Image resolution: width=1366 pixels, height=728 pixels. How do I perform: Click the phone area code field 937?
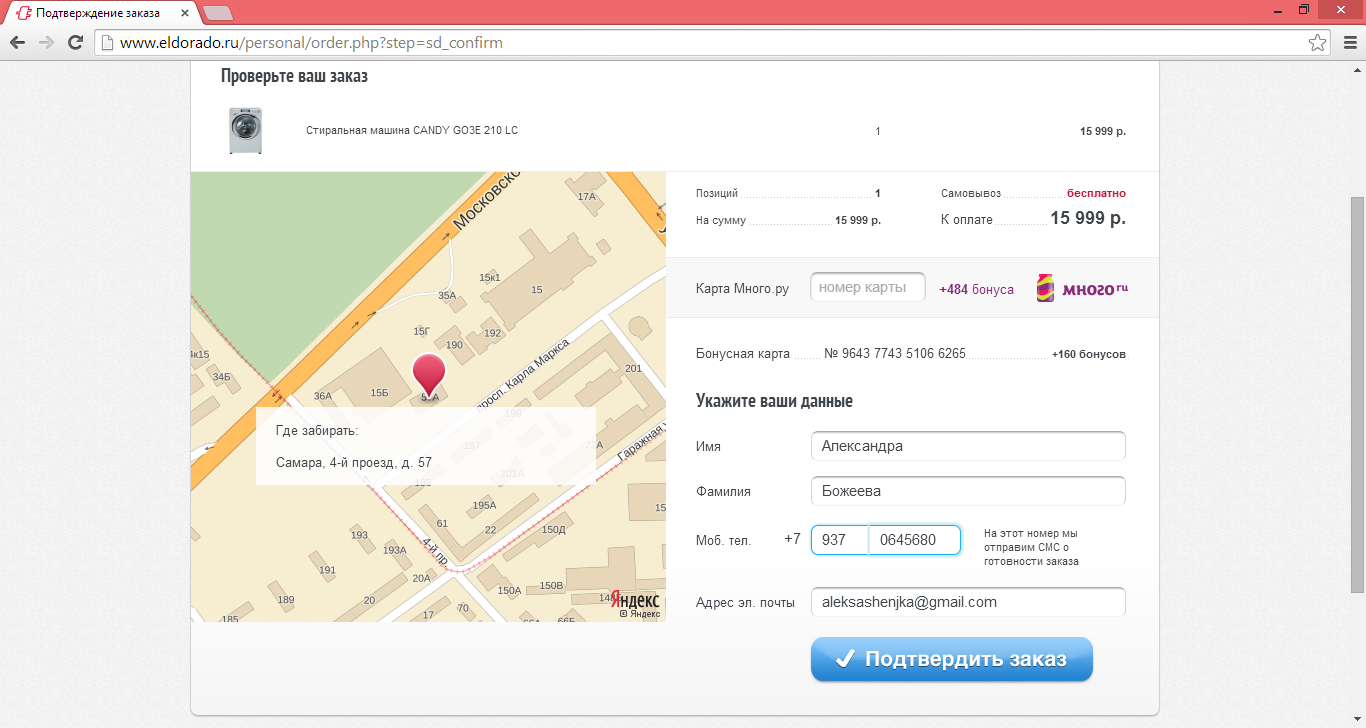point(839,540)
